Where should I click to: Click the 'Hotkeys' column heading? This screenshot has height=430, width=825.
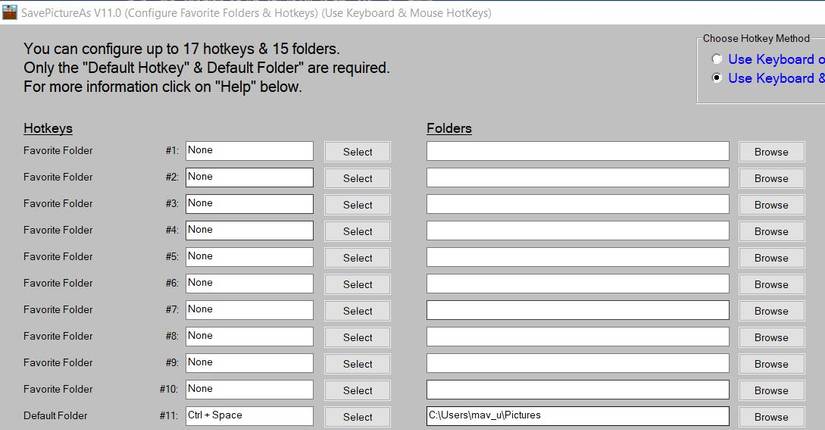point(48,128)
